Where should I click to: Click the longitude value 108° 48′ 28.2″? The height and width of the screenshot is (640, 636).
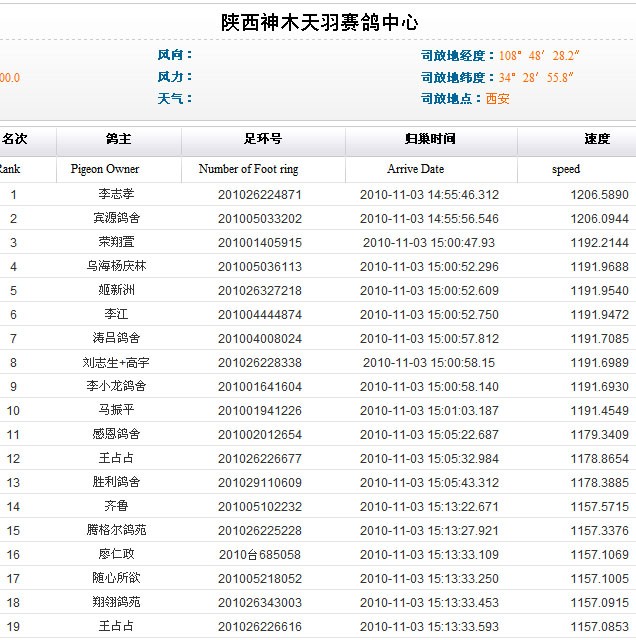(540, 55)
